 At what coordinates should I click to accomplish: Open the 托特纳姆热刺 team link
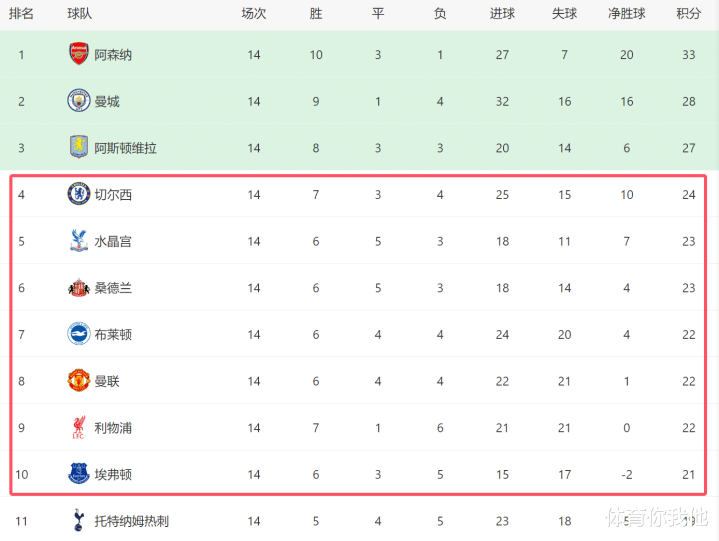click(x=132, y=521)
